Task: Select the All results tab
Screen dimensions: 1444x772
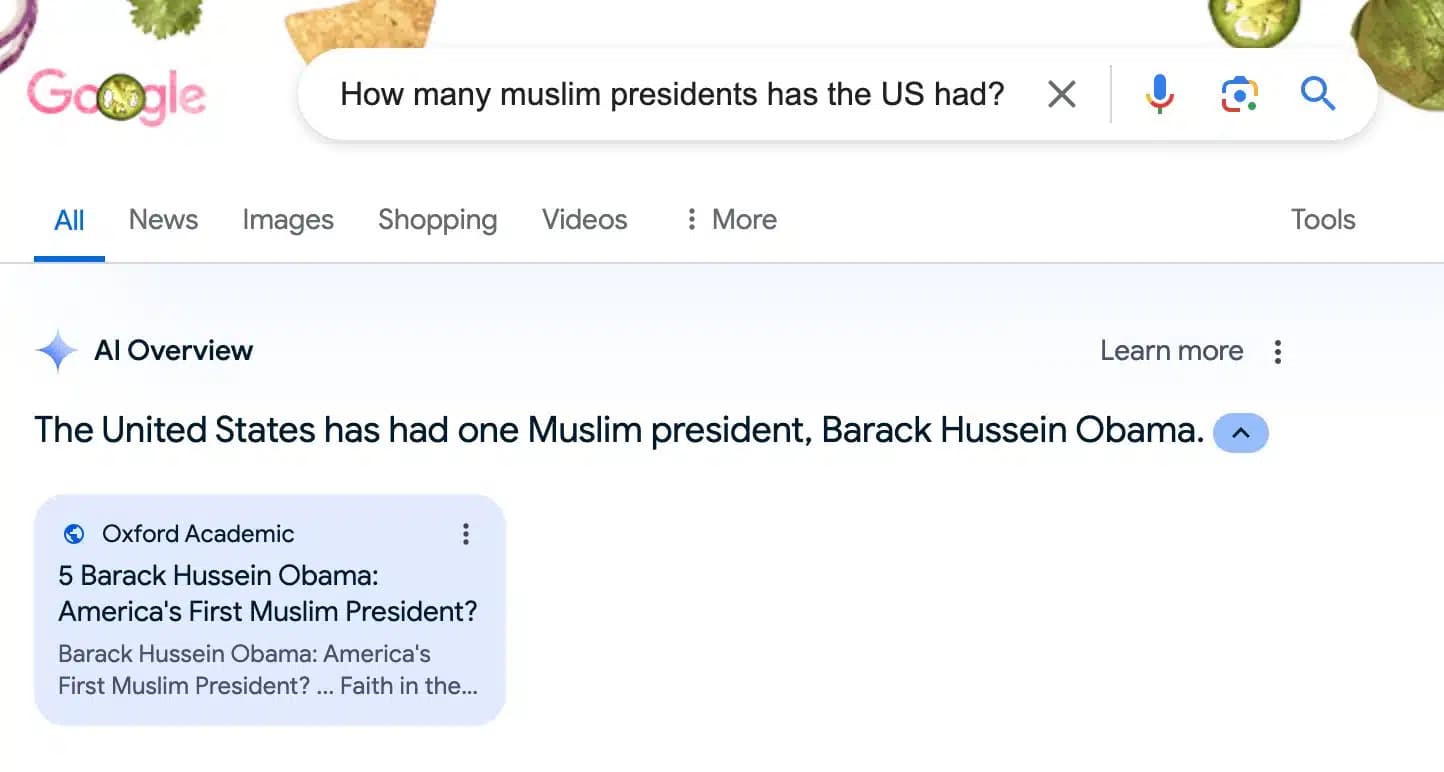Action: pyautogui.click(x=69, y=219)
